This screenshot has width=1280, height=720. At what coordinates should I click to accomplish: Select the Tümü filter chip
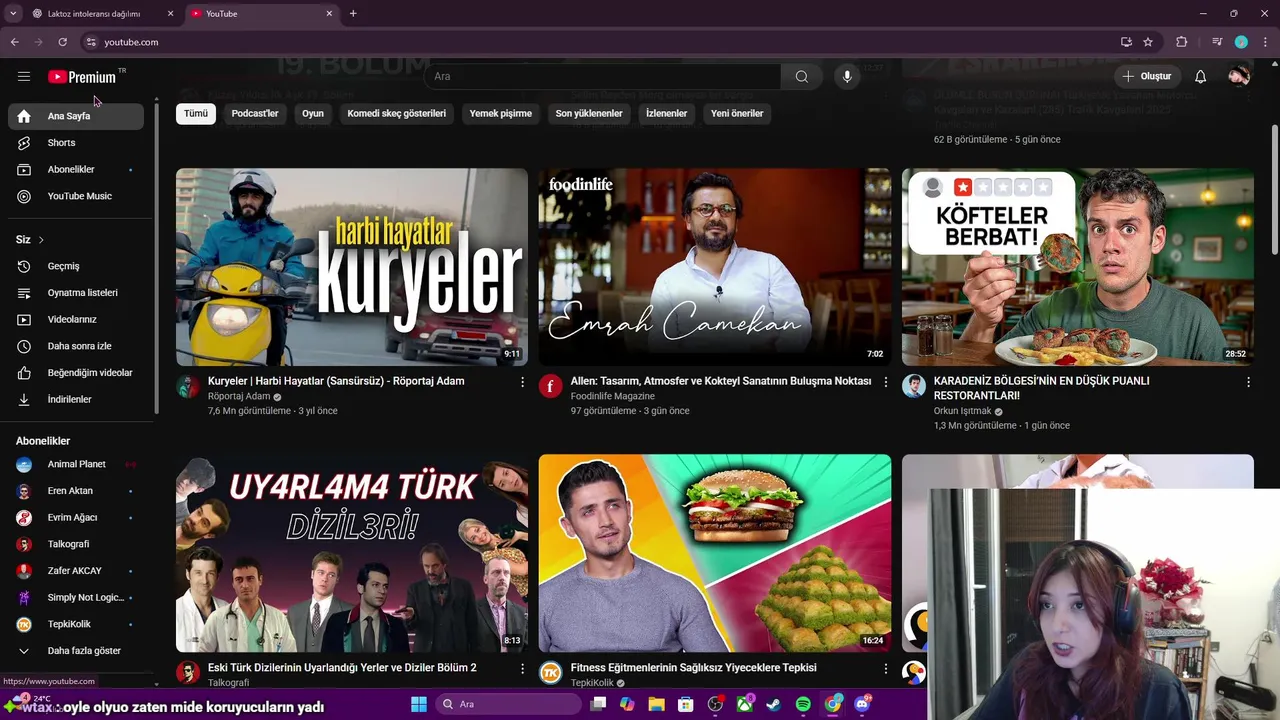pos(196,113)
